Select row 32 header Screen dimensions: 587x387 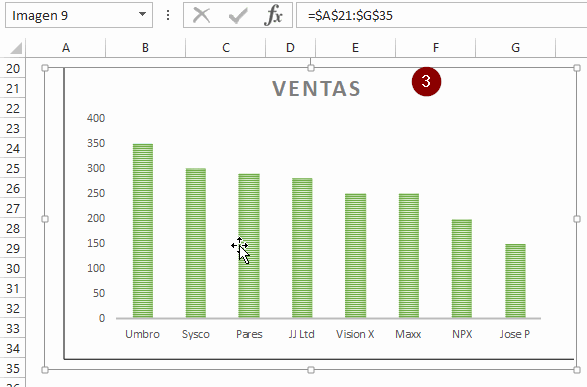pos(13,309)
